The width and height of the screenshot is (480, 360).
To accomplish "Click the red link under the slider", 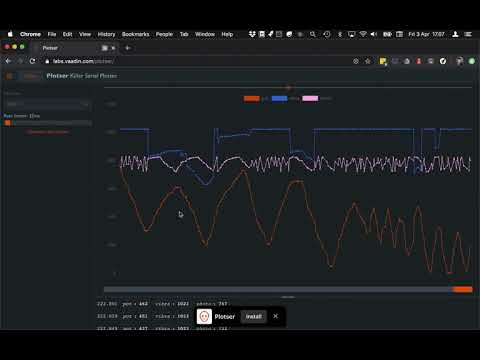I will pyautogui.click(x=48, y=132).
